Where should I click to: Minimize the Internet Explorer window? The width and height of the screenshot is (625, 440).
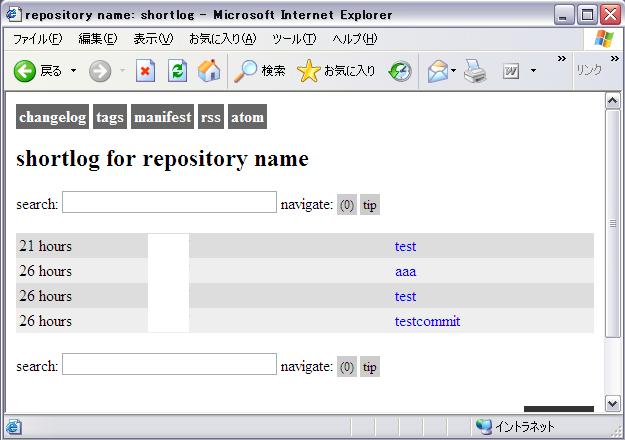coord(564,15)
